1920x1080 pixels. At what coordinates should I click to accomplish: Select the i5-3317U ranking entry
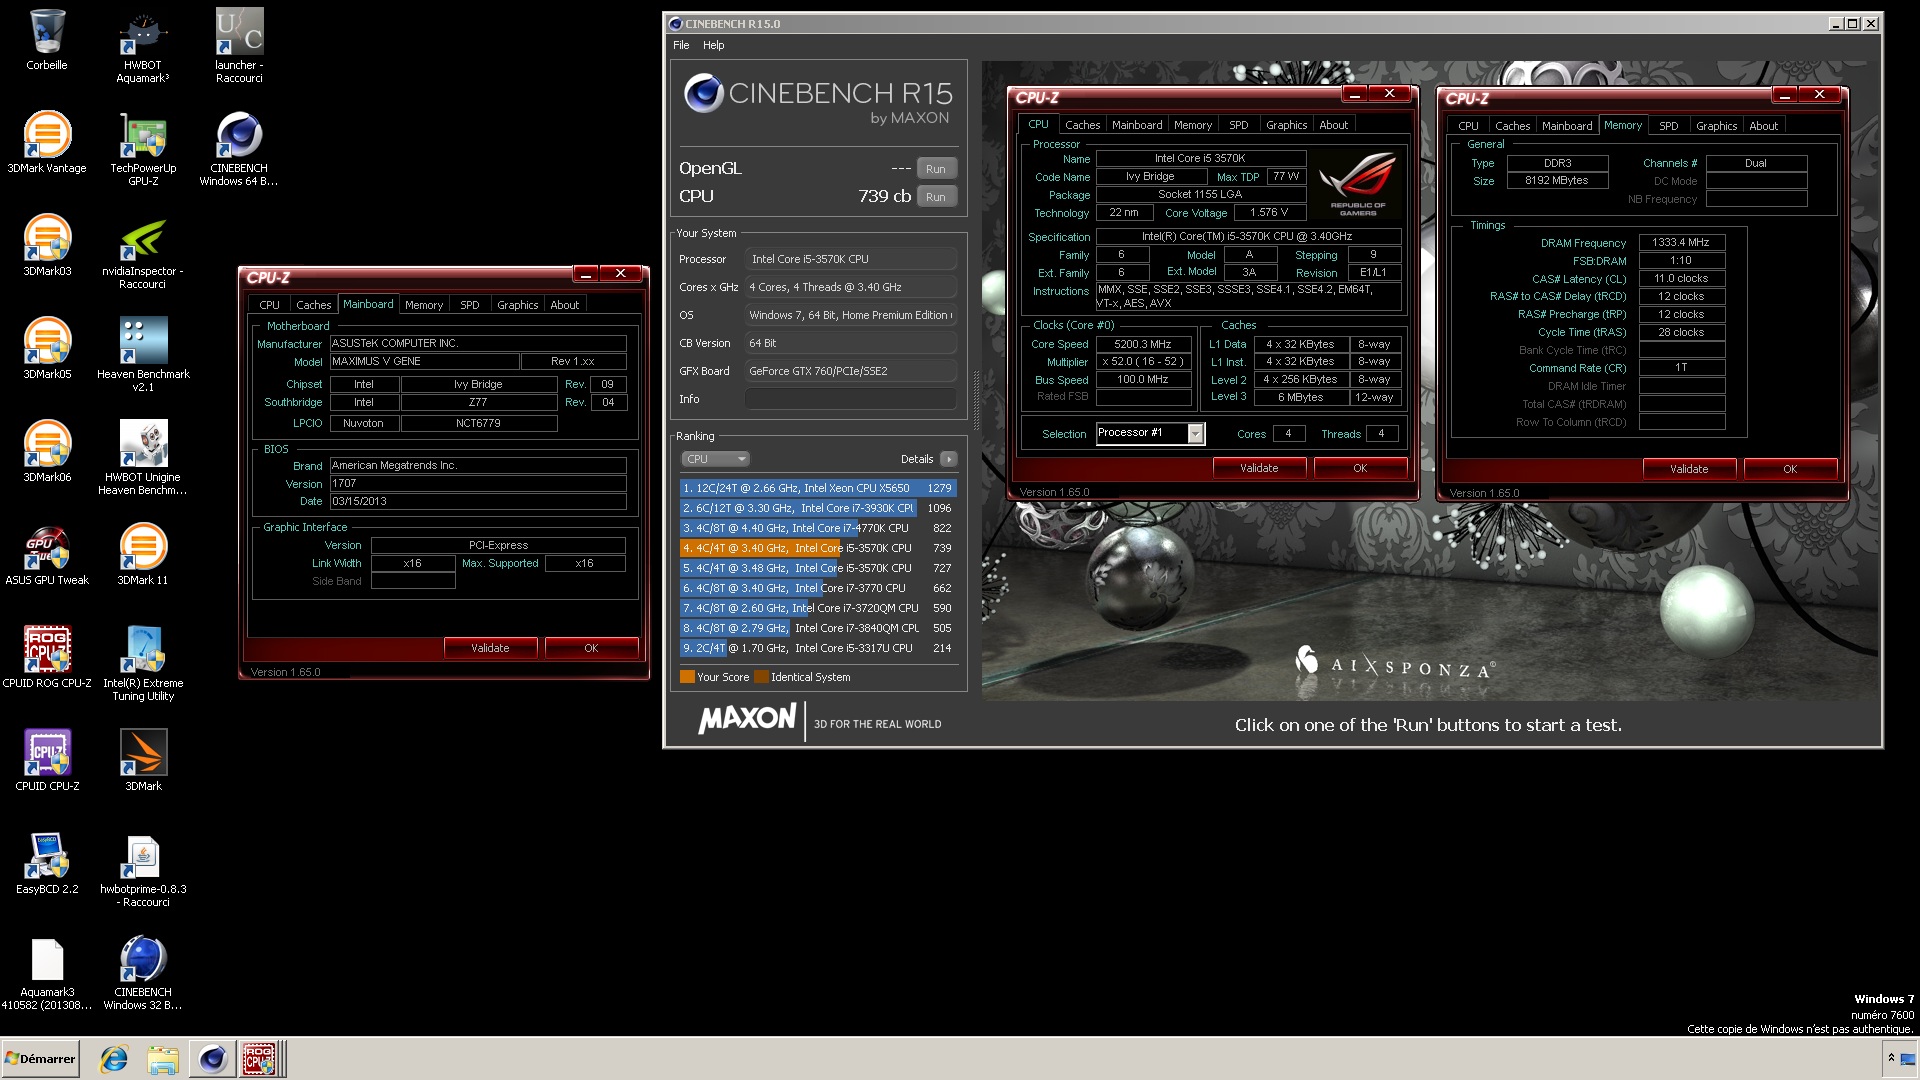pyautogui.click(x=818, y=648)
